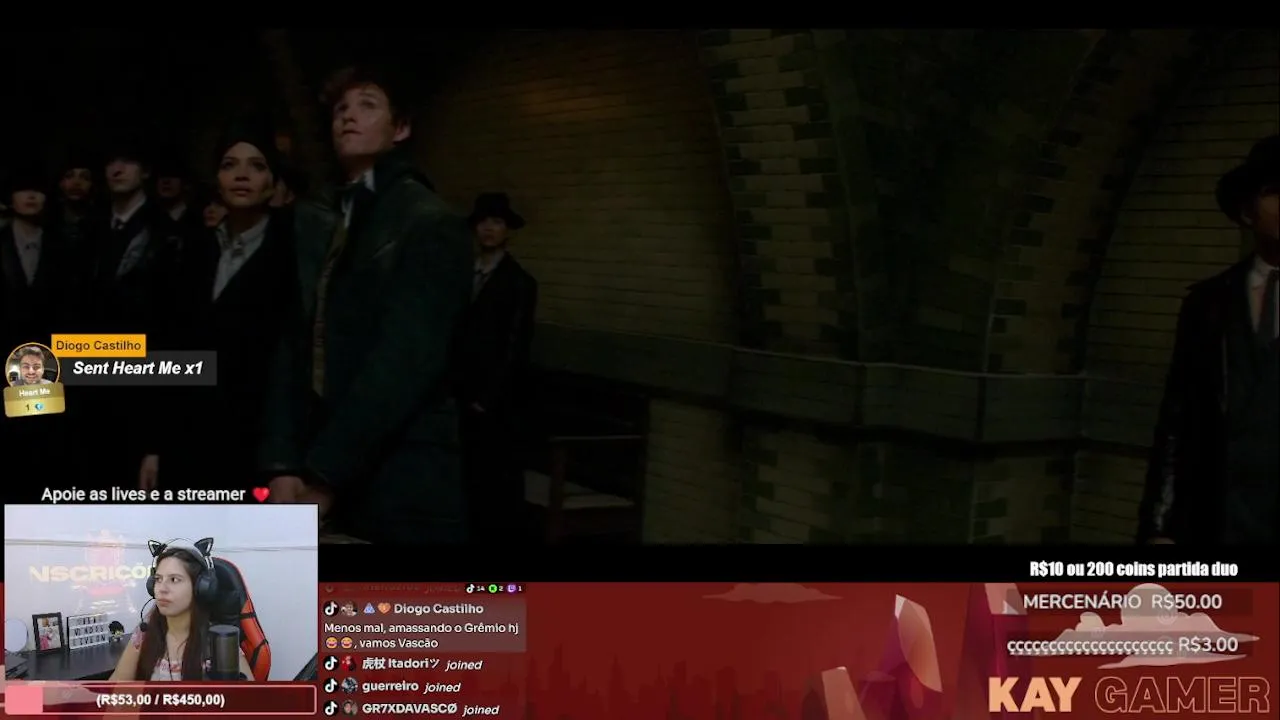This screenshot has width=1280, height=720.
Task: Click TikTok icon beside guerreiro joined row
Action: tap(331, 686)
